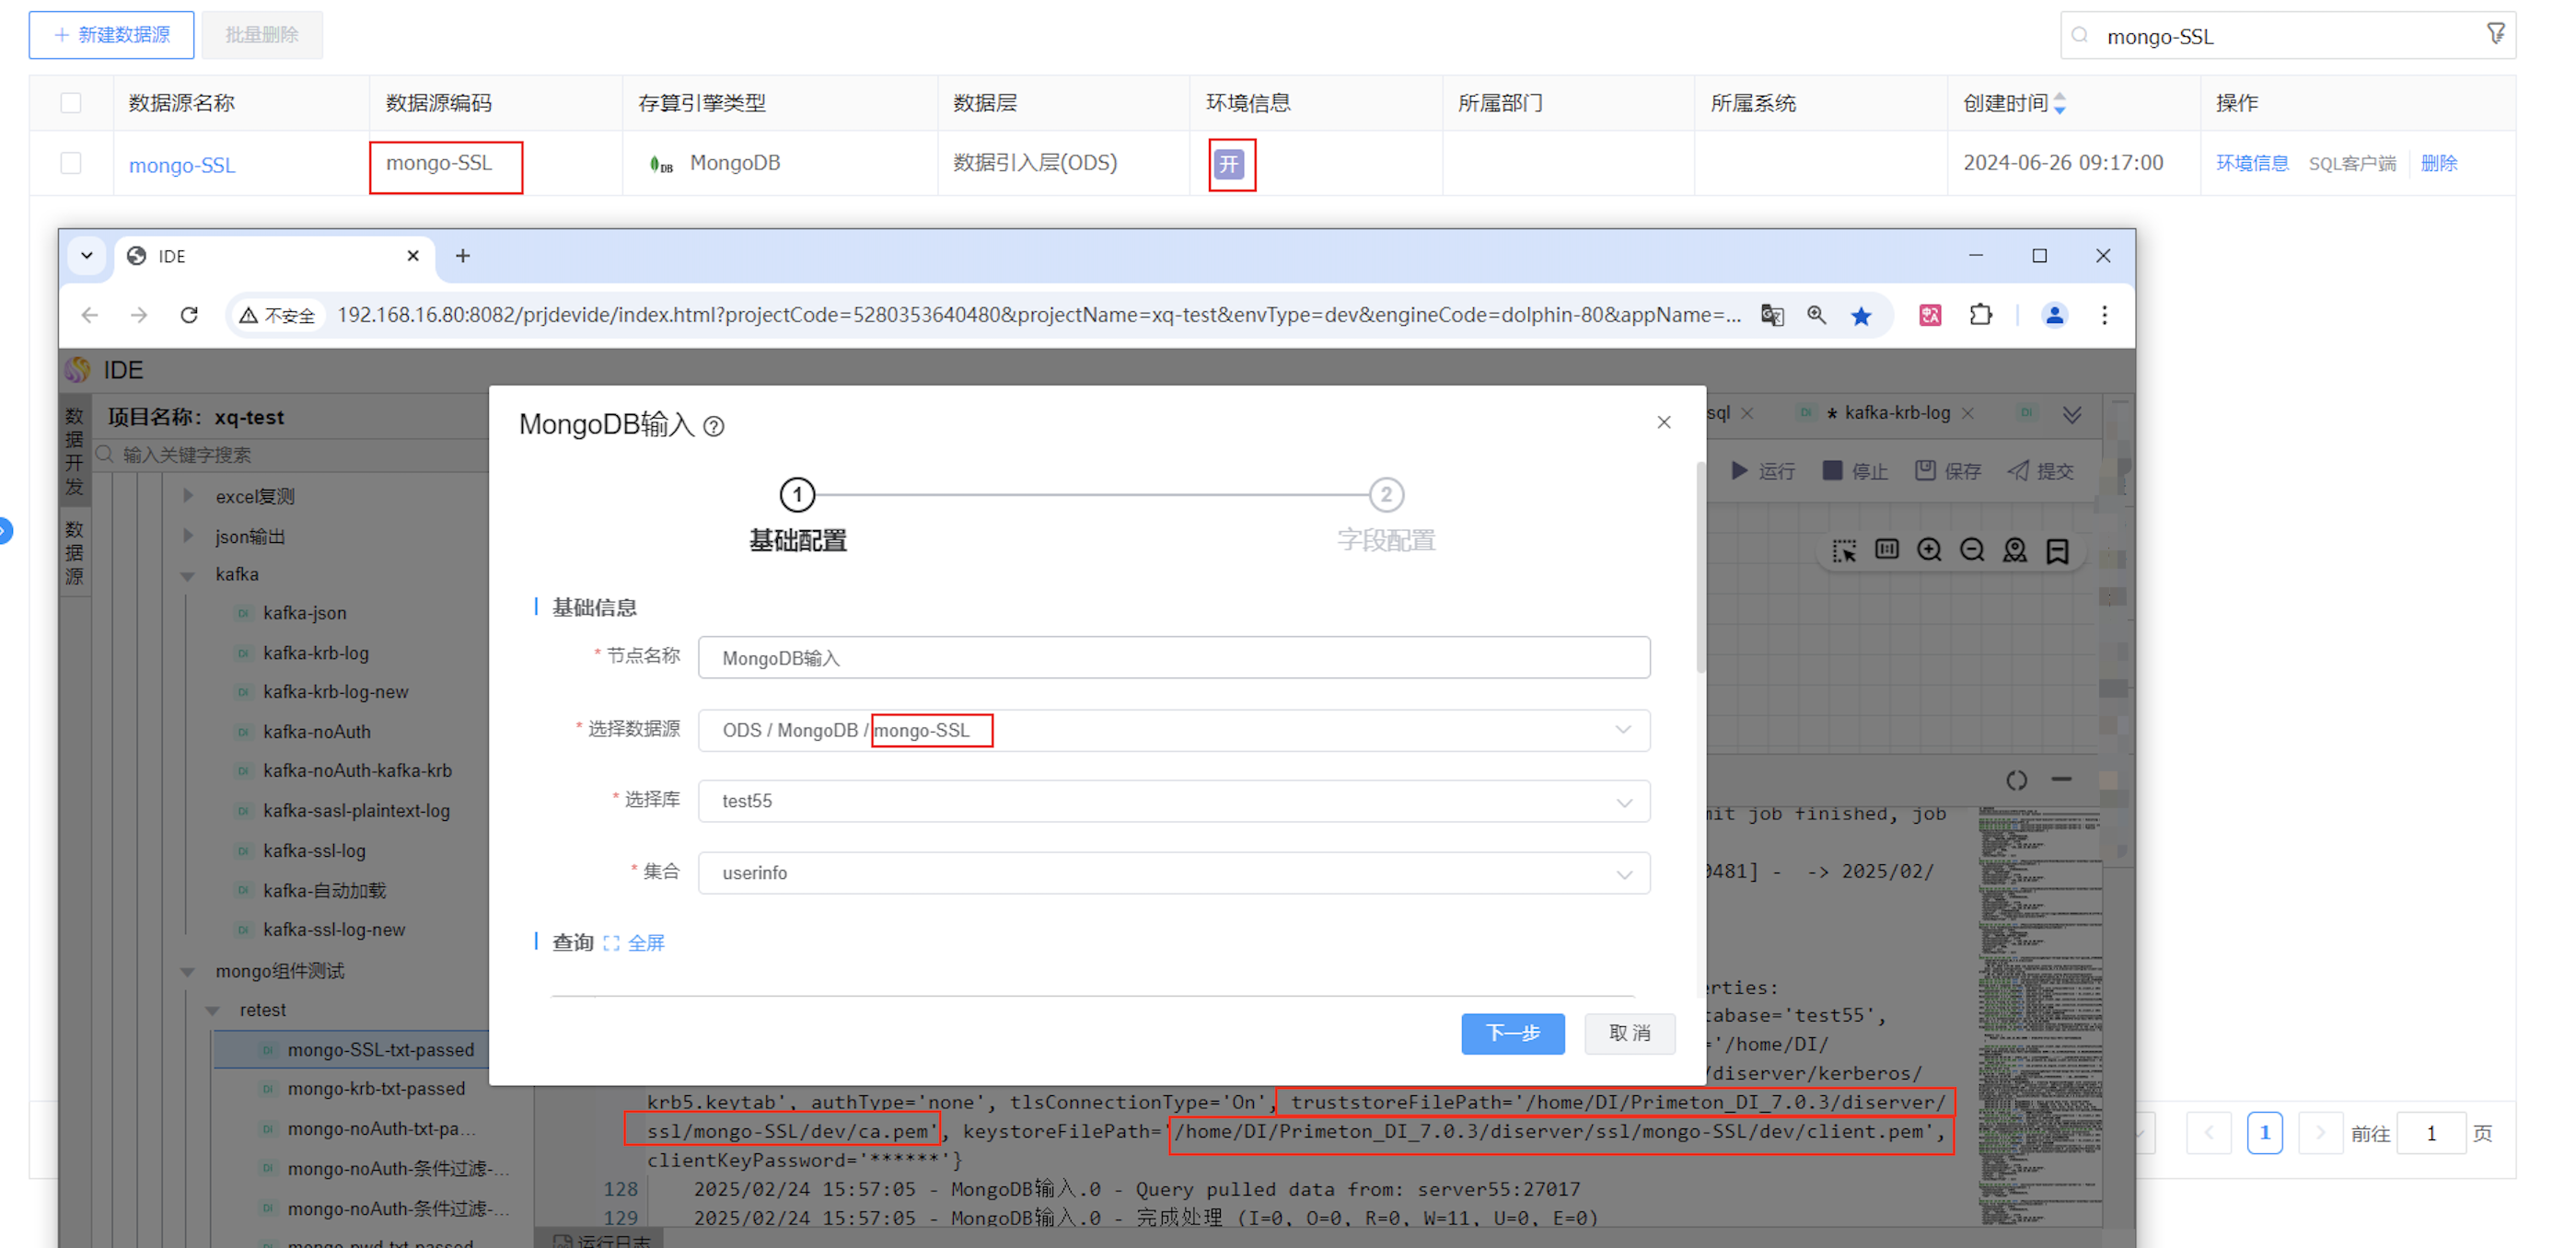Image resolution: width=2576 pixels, height=1248 pixels.
Task: Reload the IDE browser page
Action: pos(189,316)
